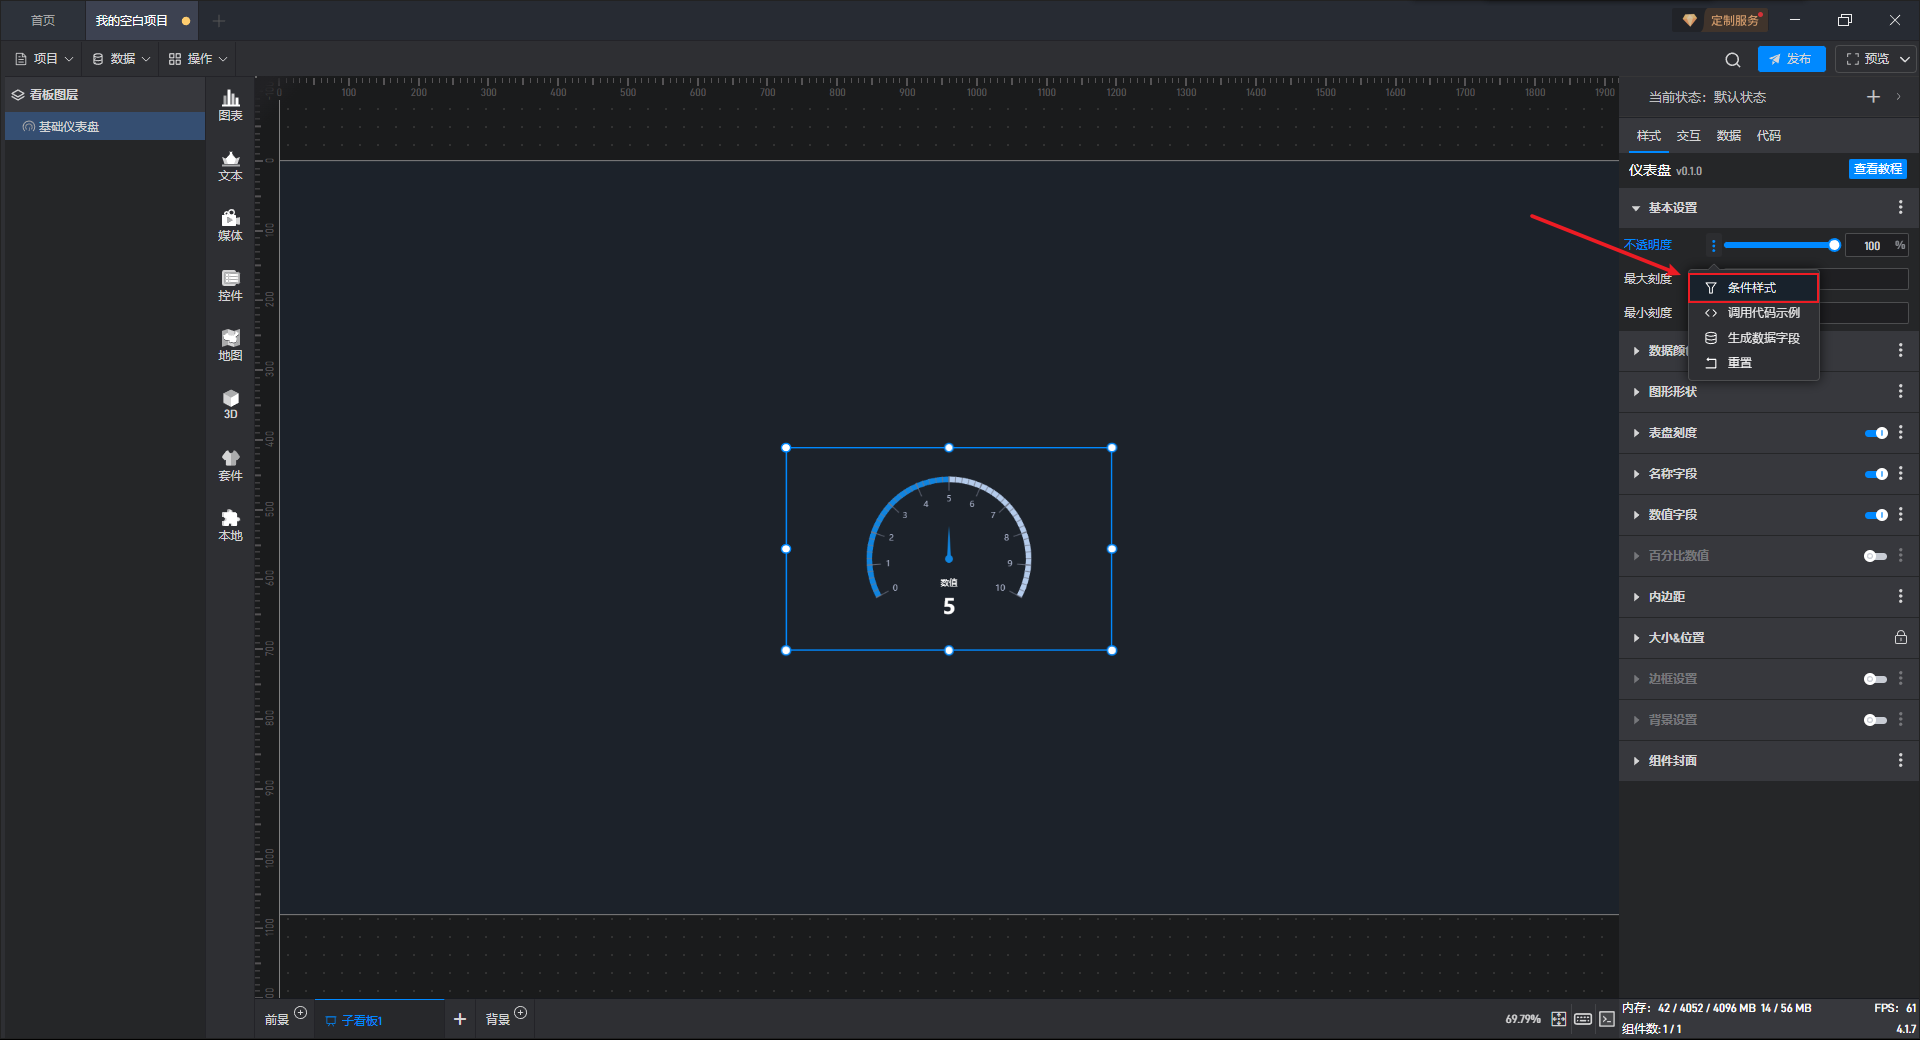Click the 不透明度 opacity slider handle

tap(1834, 245)
